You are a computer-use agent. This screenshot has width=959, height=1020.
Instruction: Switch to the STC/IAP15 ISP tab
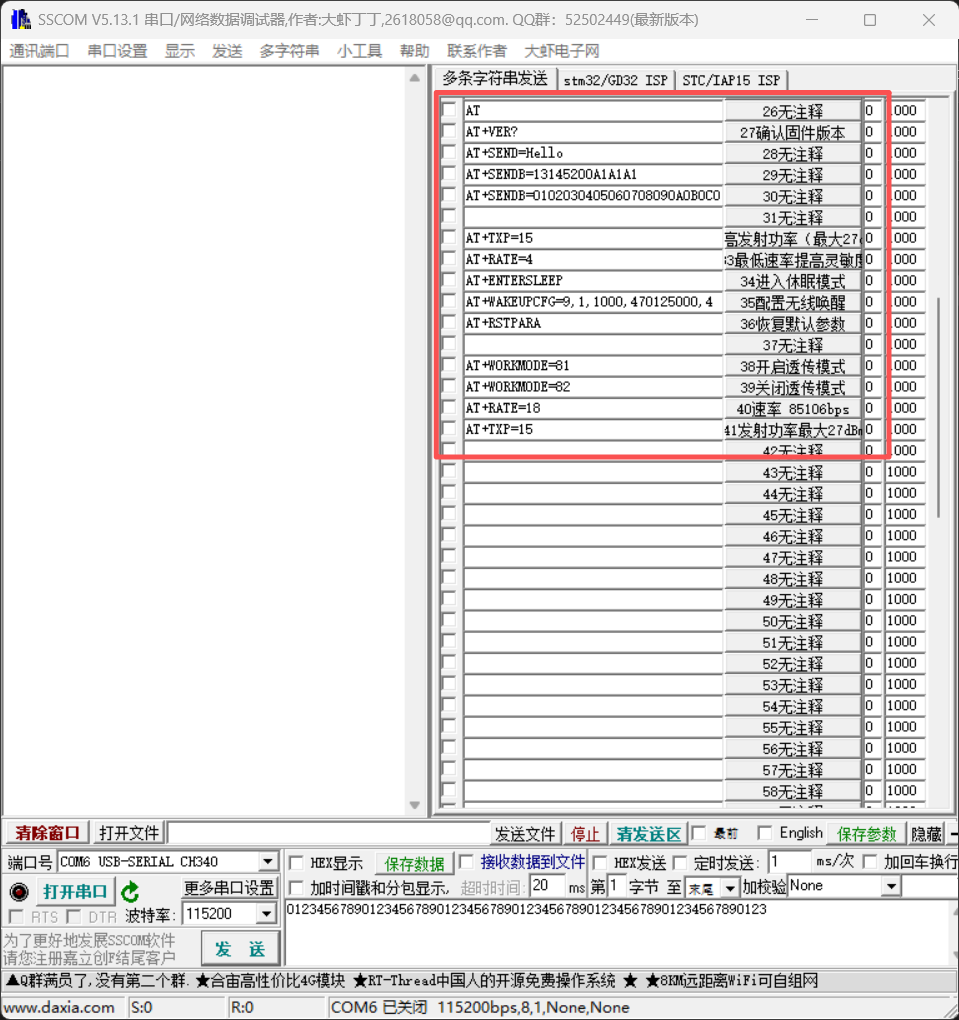pos(731,80)
